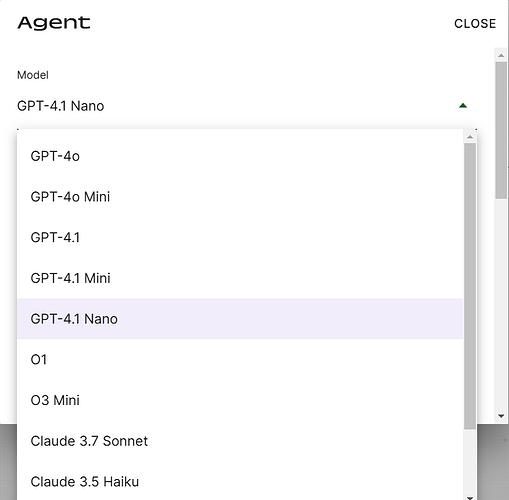Collapse the Model dropdown with green arrow

pos(463,106)
